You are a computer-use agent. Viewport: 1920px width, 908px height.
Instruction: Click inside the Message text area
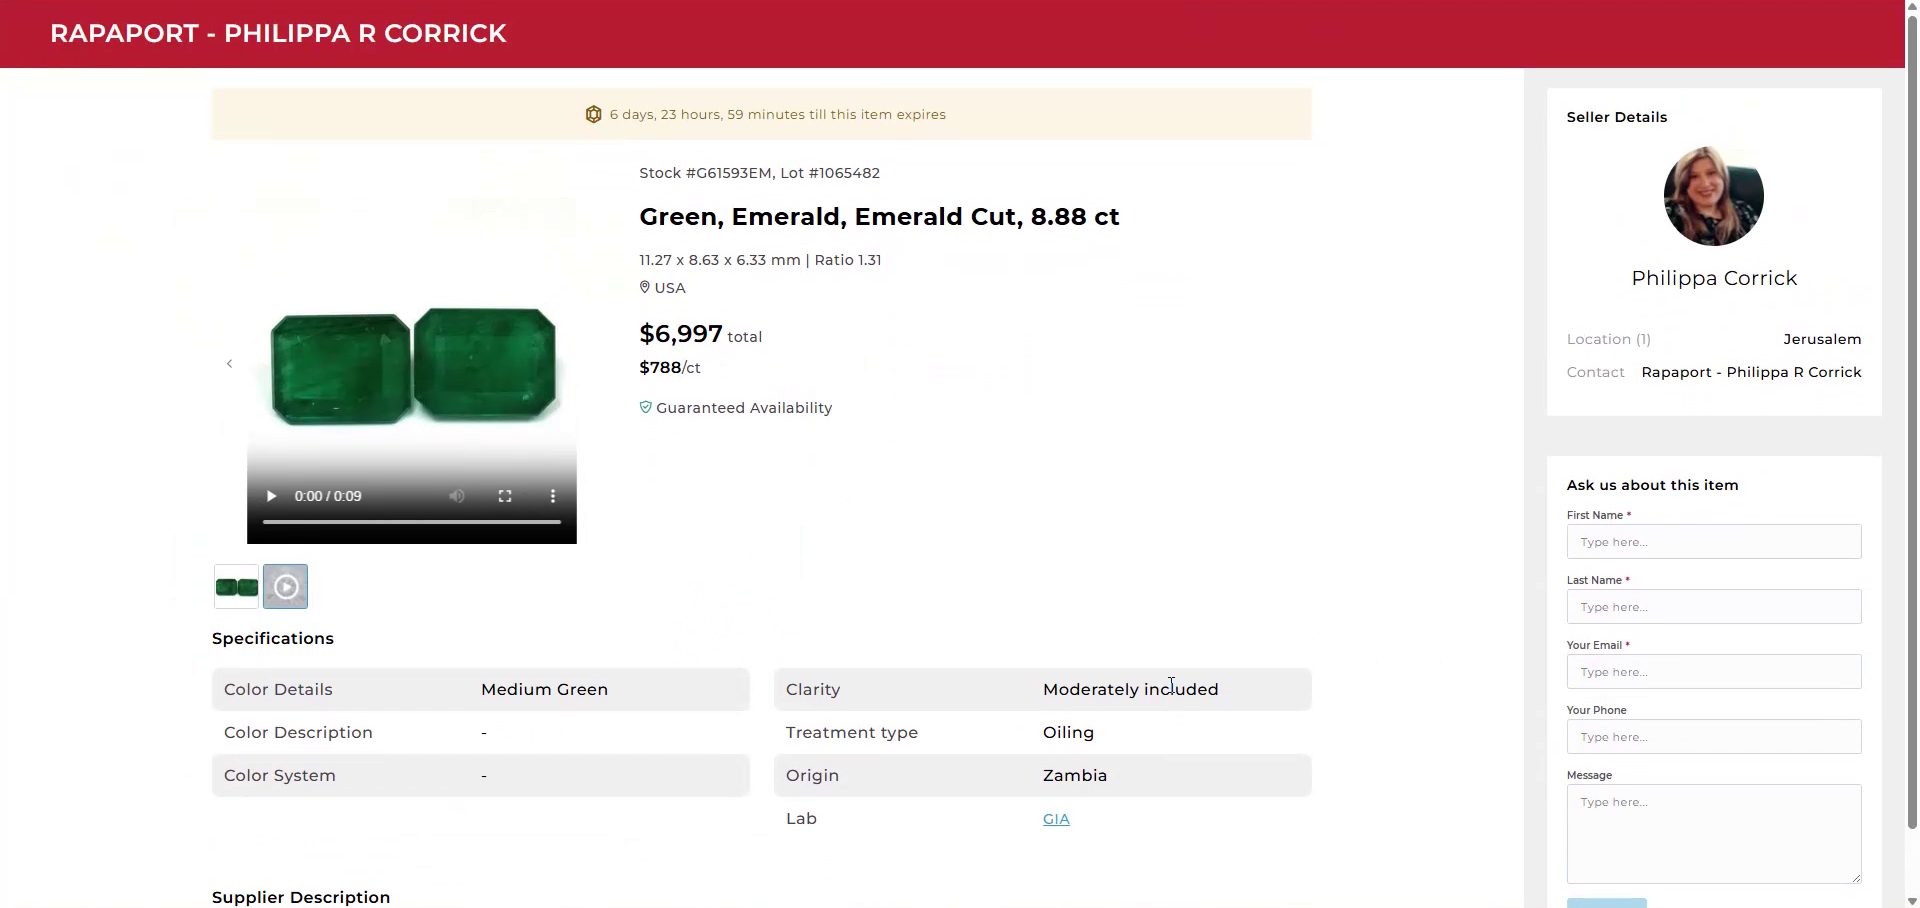point(1713,833)
